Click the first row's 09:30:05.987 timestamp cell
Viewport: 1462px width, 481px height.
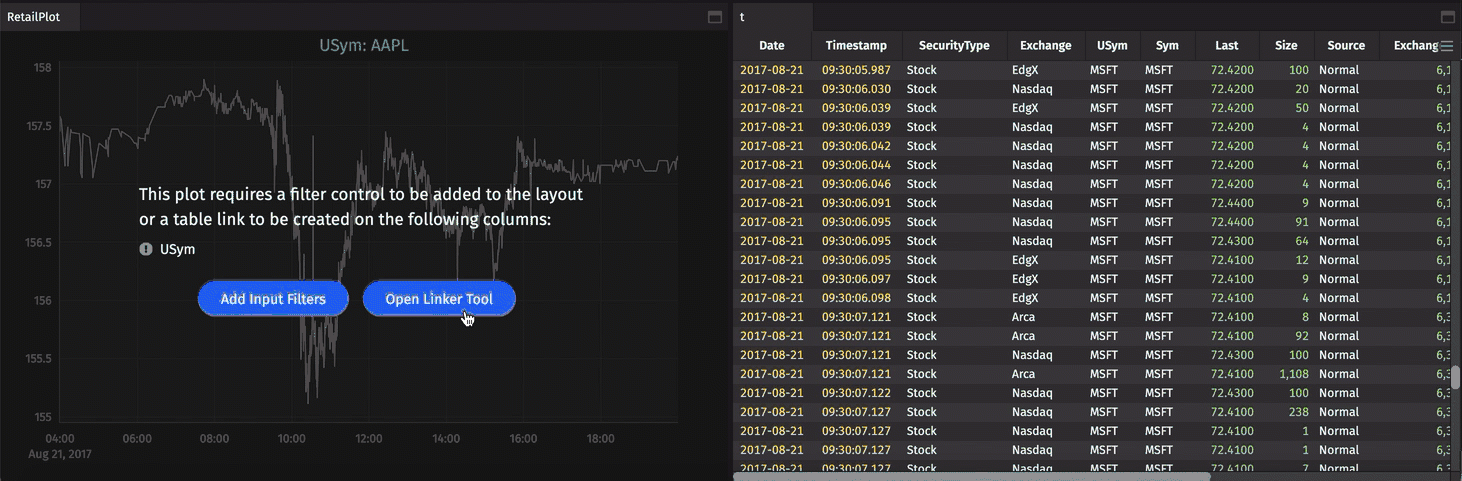(x=856, y=70)
